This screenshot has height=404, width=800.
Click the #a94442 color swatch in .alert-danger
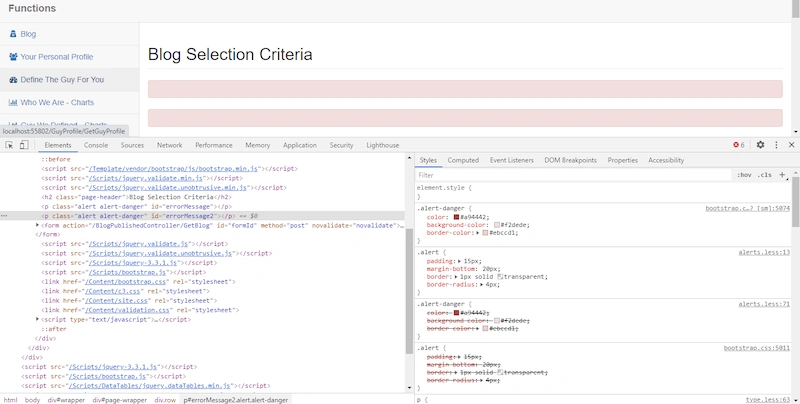pos(456,217)
